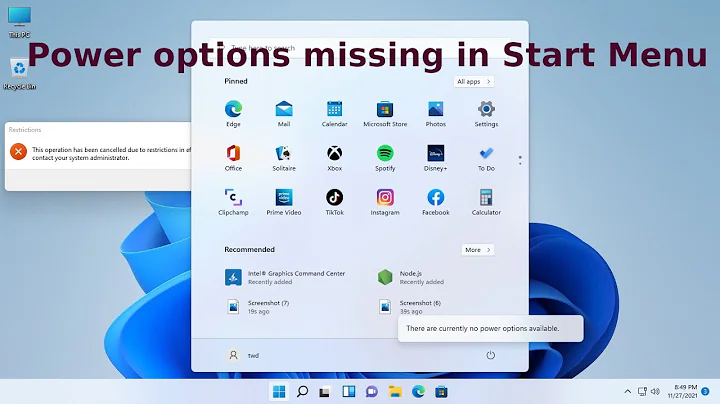720x404 pixels.
Task: Launch Edge from the taskbar
Action: click(418, 392)
